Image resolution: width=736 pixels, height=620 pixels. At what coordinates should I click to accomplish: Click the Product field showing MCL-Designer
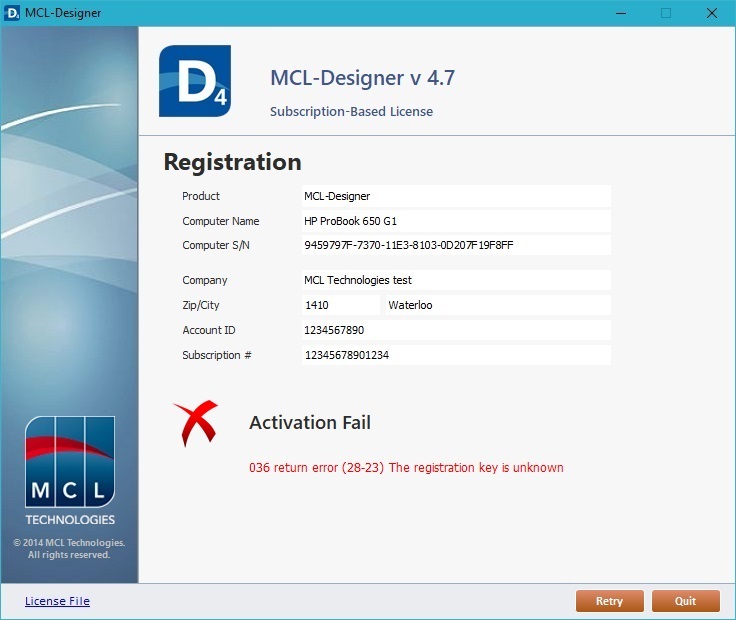[456, 196]
